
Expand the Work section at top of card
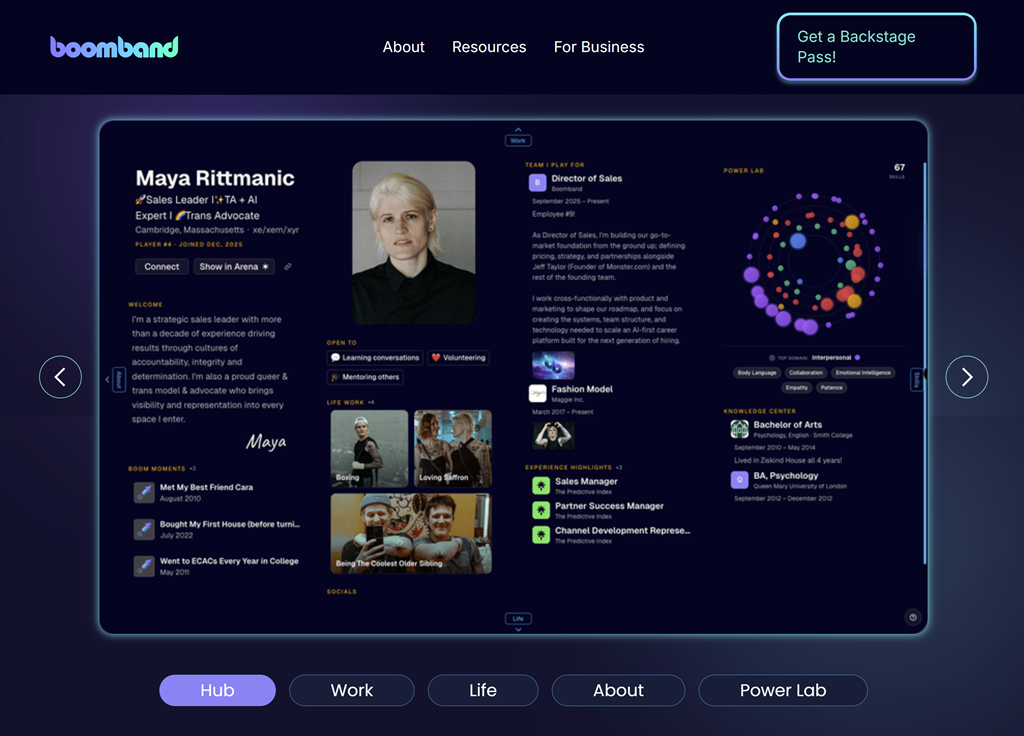pyautogui.click(x=518, y=136)
